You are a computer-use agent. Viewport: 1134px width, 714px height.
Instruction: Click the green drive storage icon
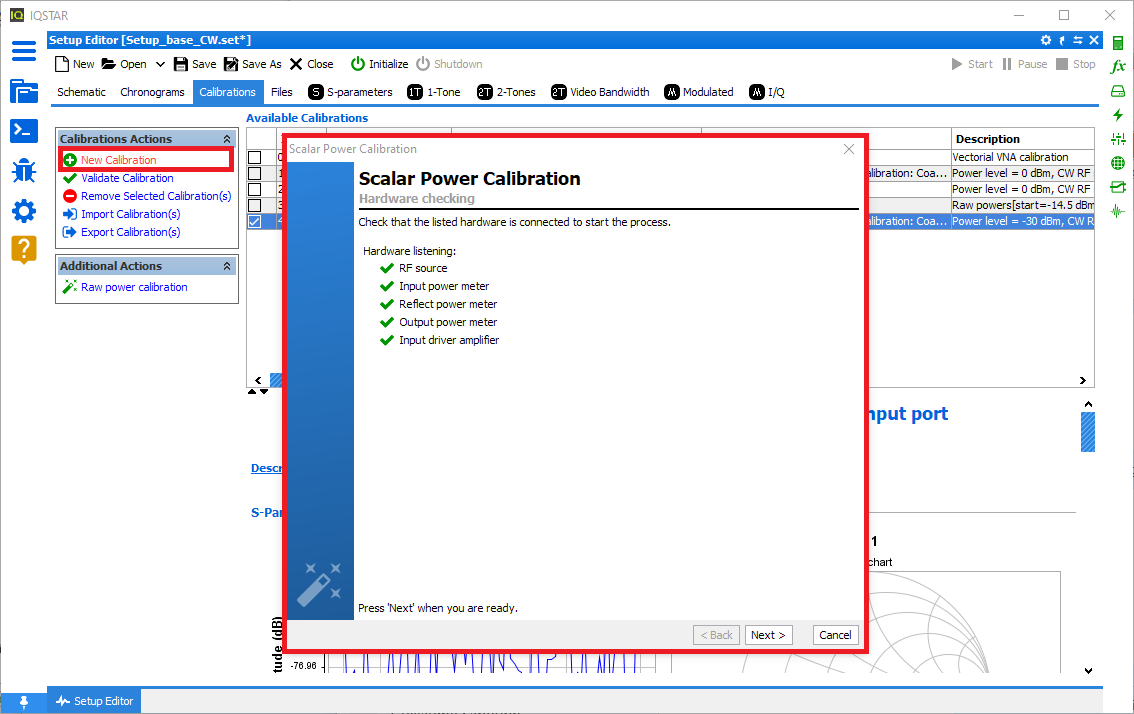[1118, 91]
